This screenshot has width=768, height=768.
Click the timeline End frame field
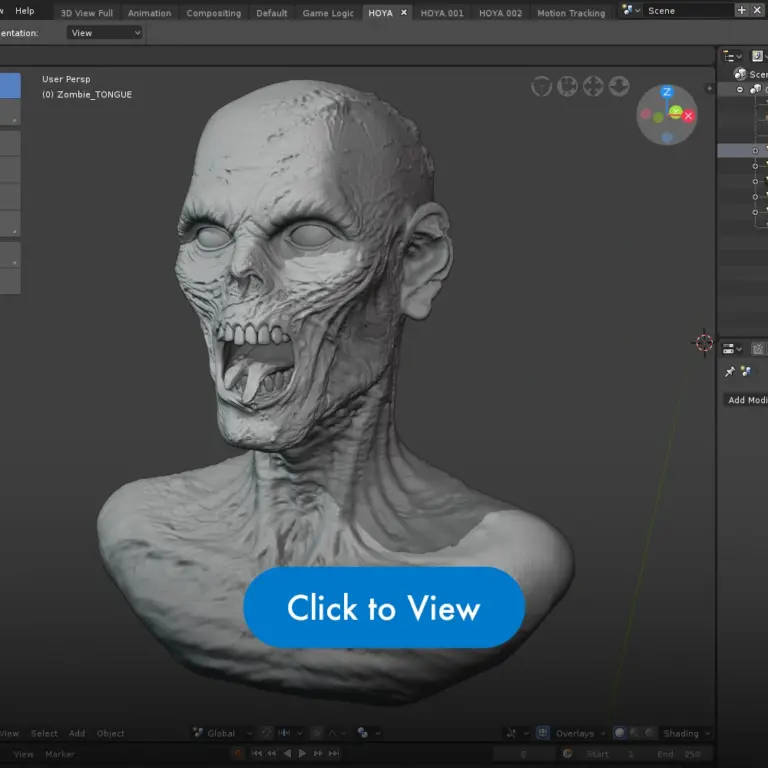[x=680, y=754]
